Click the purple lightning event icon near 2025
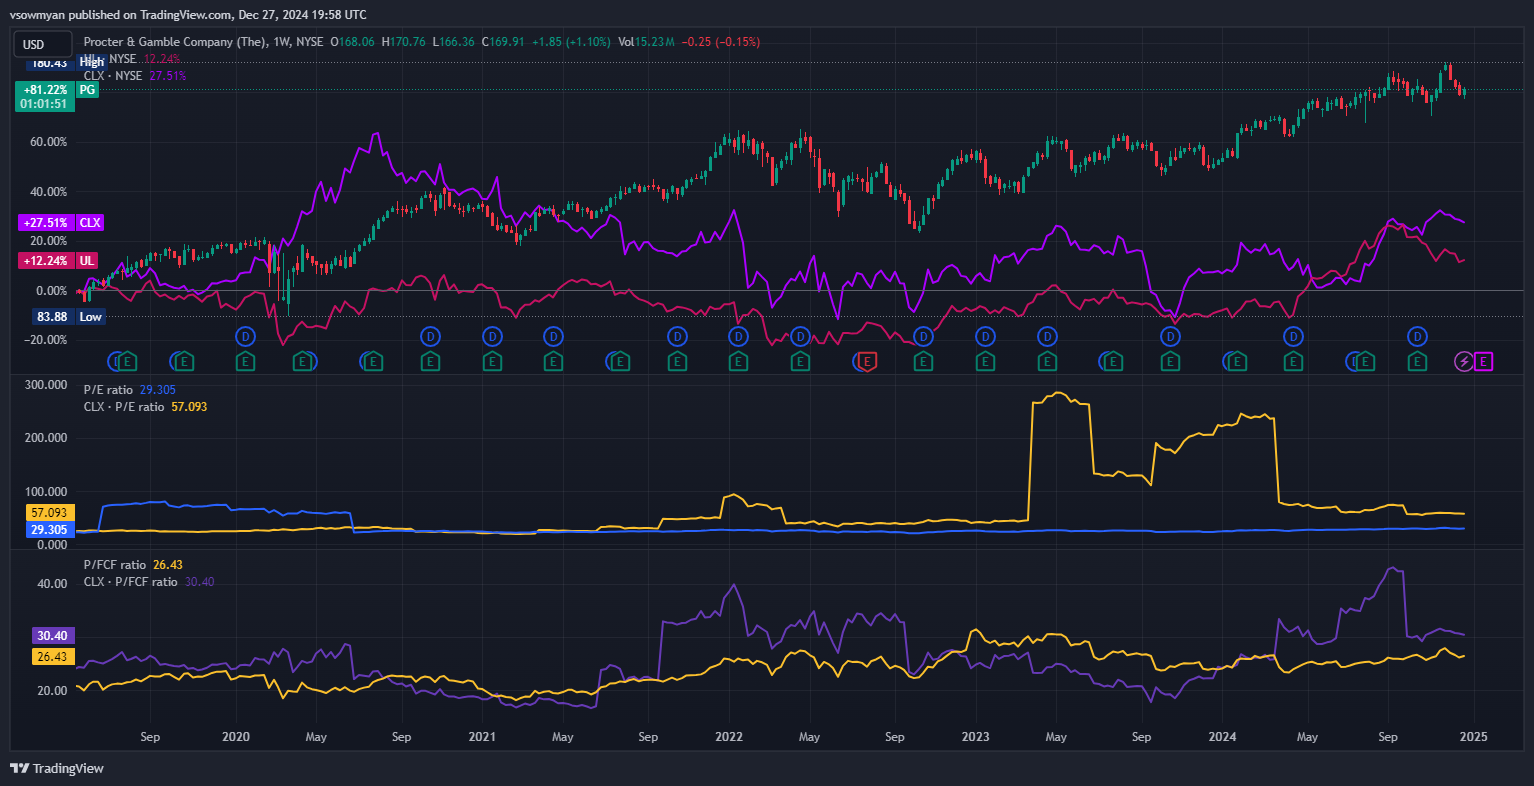Screen dimensions: 1534x786 (1464, 361)
